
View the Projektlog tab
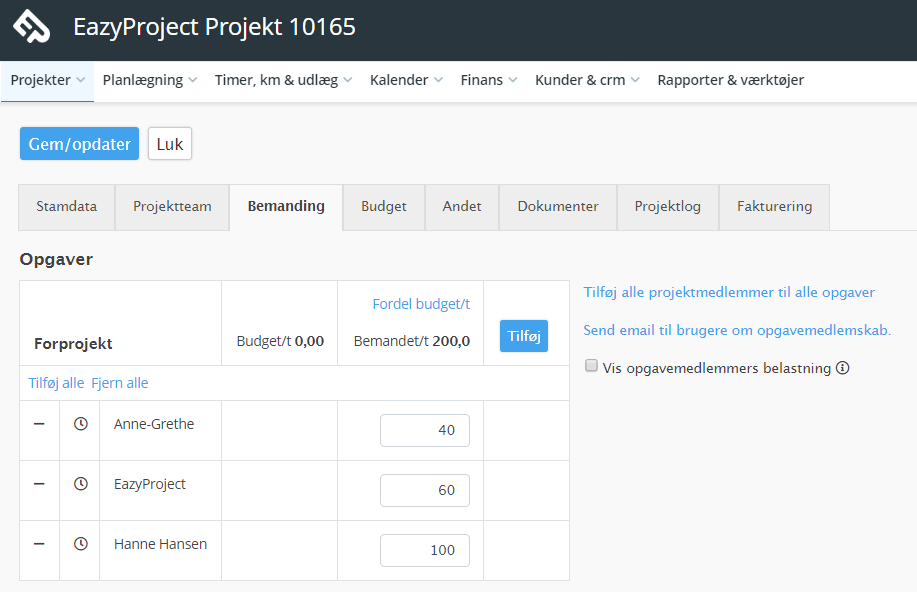pos(668,206)
